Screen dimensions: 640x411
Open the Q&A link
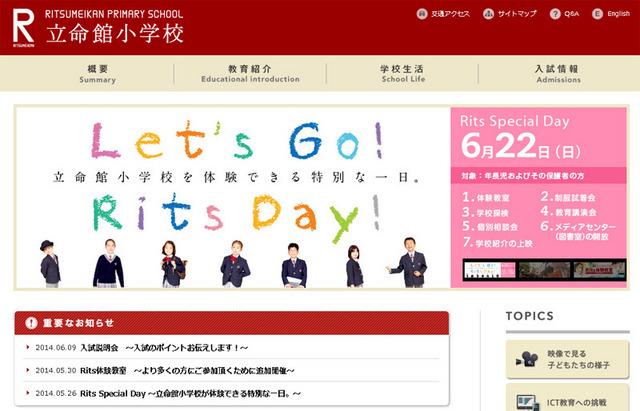point(571,14)
